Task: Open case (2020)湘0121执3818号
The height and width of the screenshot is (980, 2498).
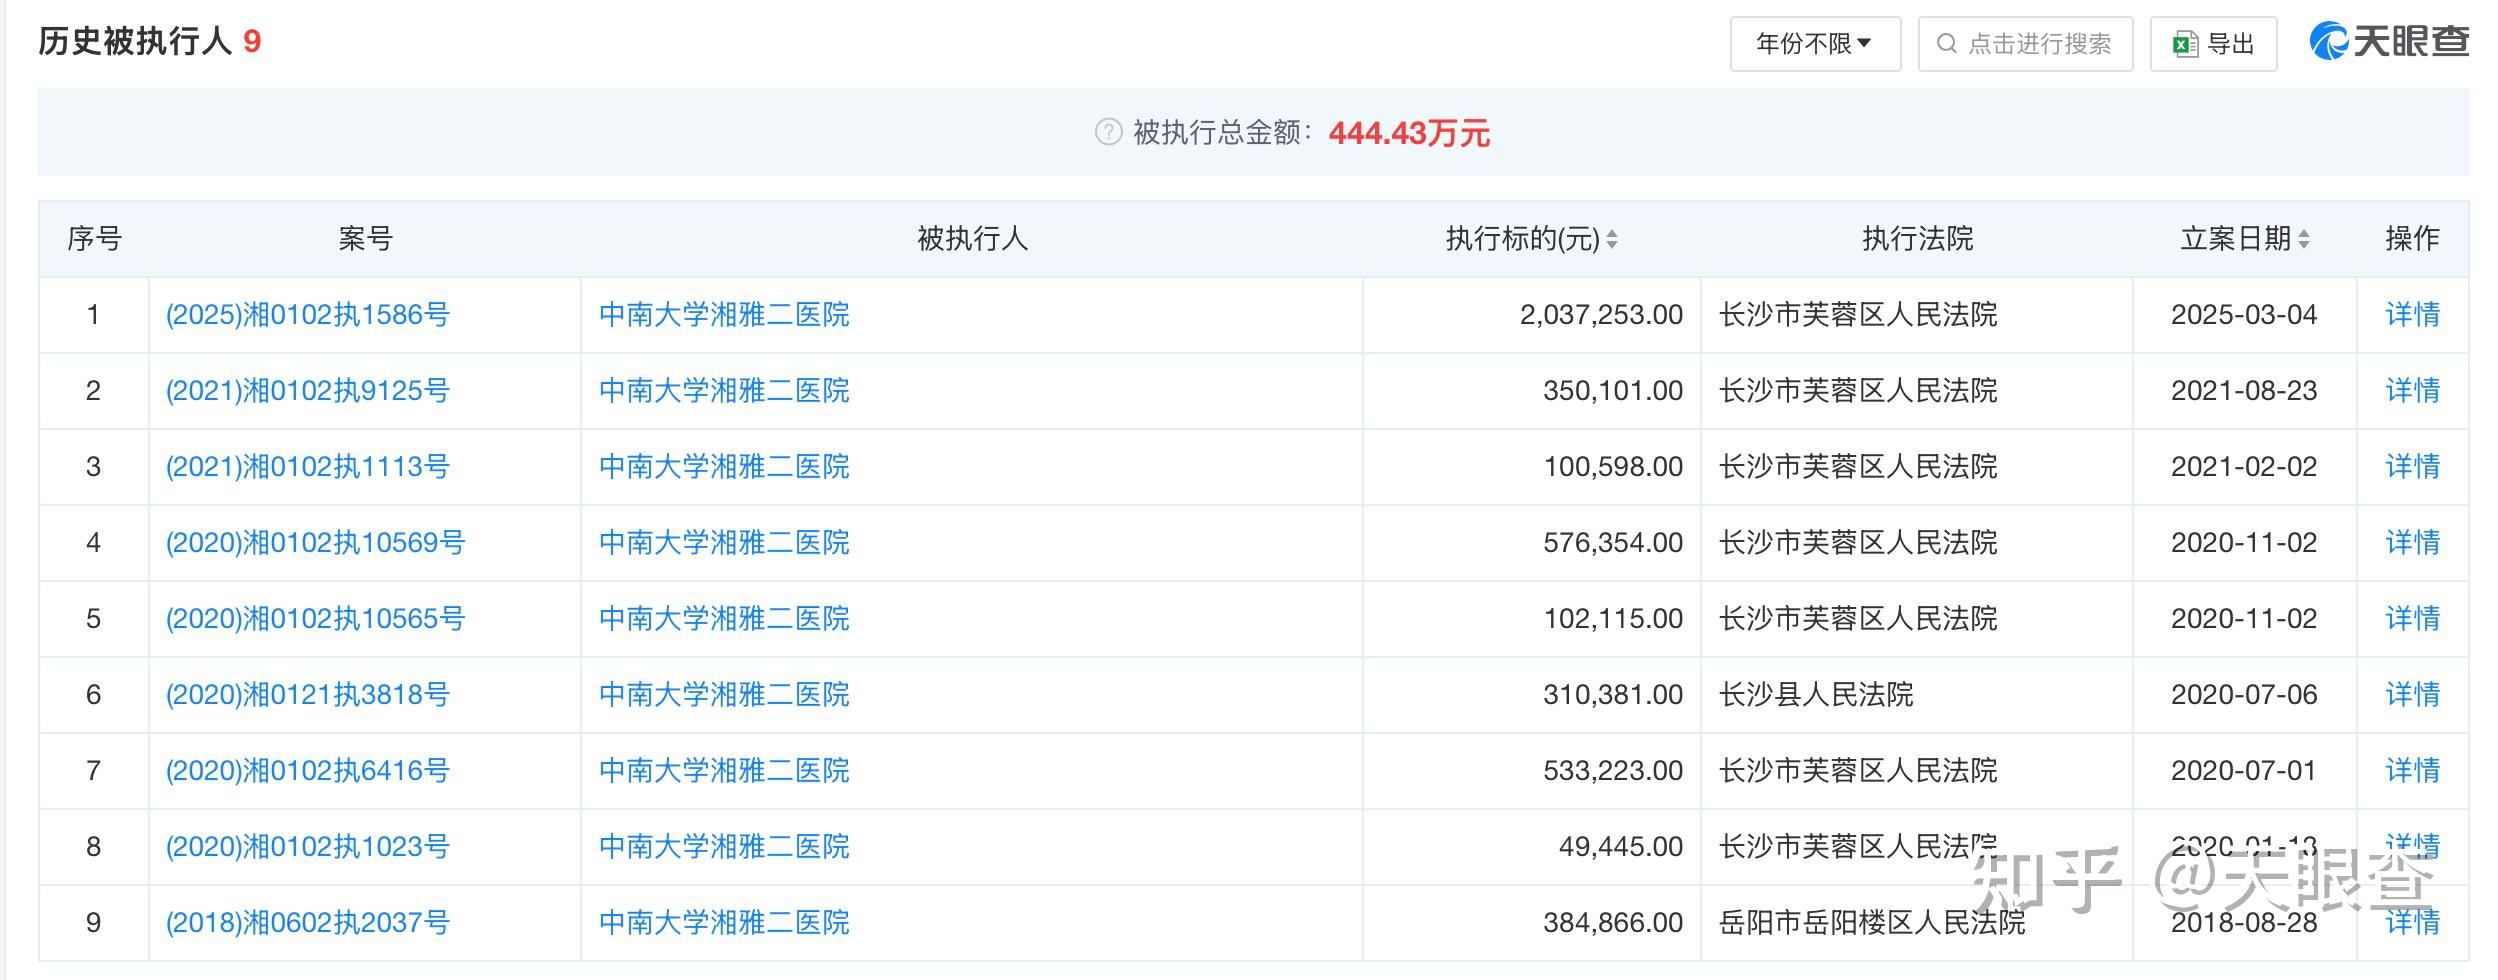Action: pyautogui.click(x=308, y=695)
